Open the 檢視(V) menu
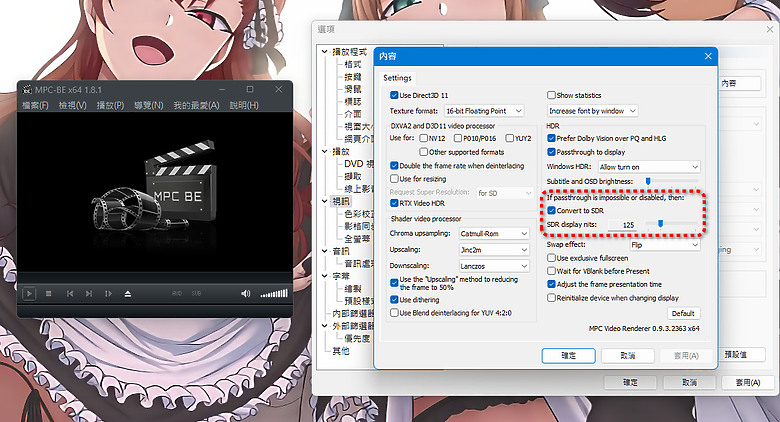 coord(73,106)
